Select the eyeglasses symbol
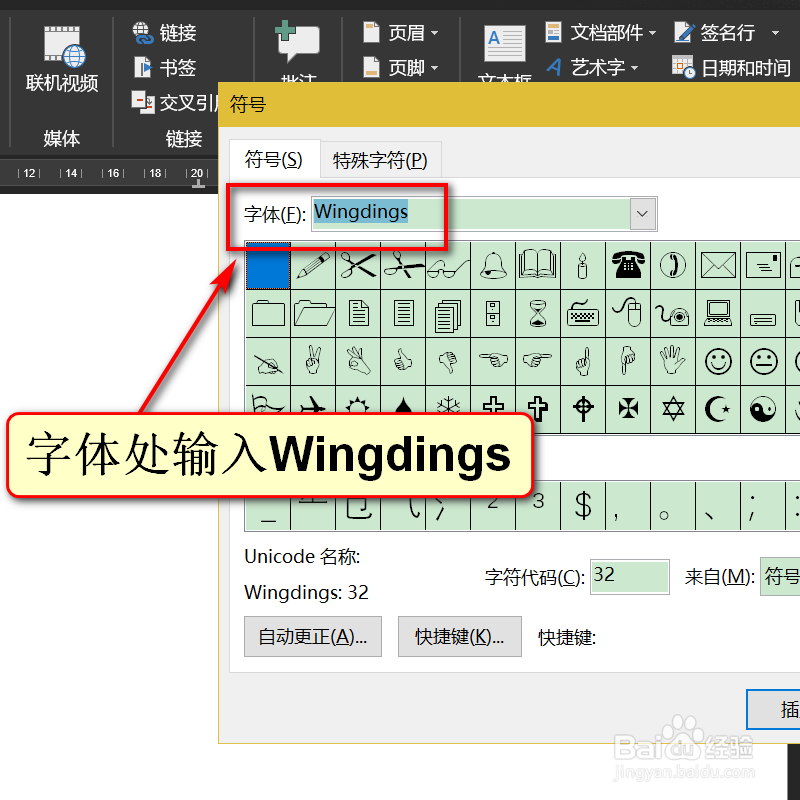The width and height of the screenshot is (800, 800). point(448,266)
